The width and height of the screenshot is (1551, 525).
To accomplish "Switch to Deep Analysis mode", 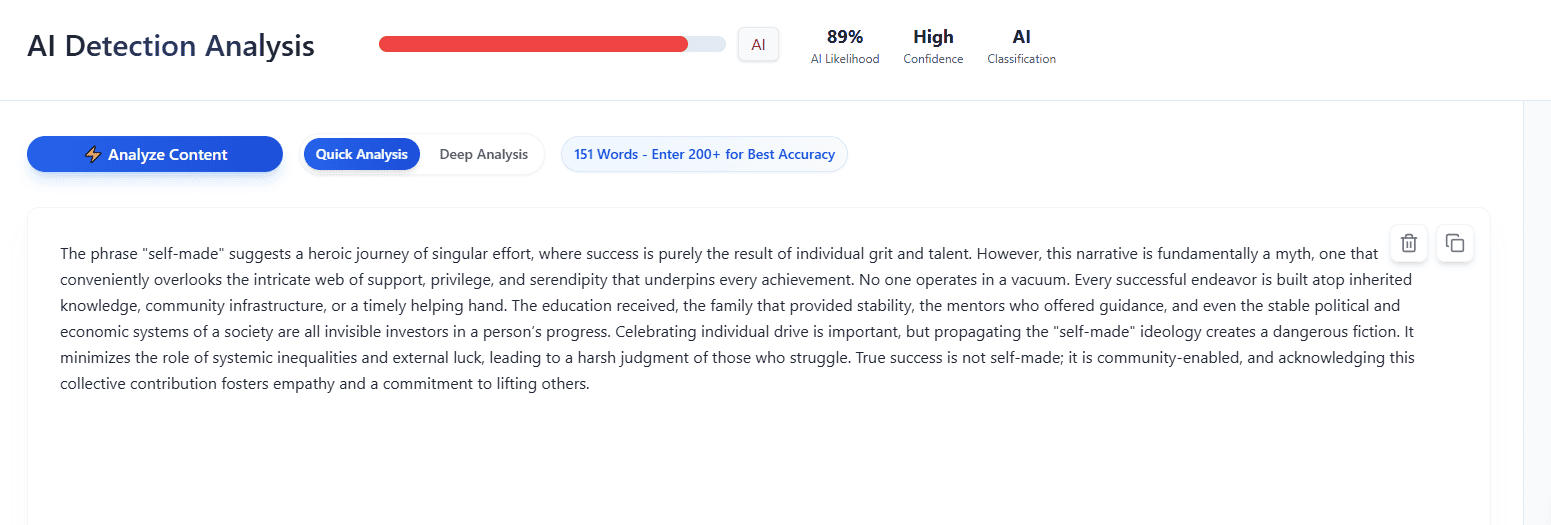I will pos(483,154).
